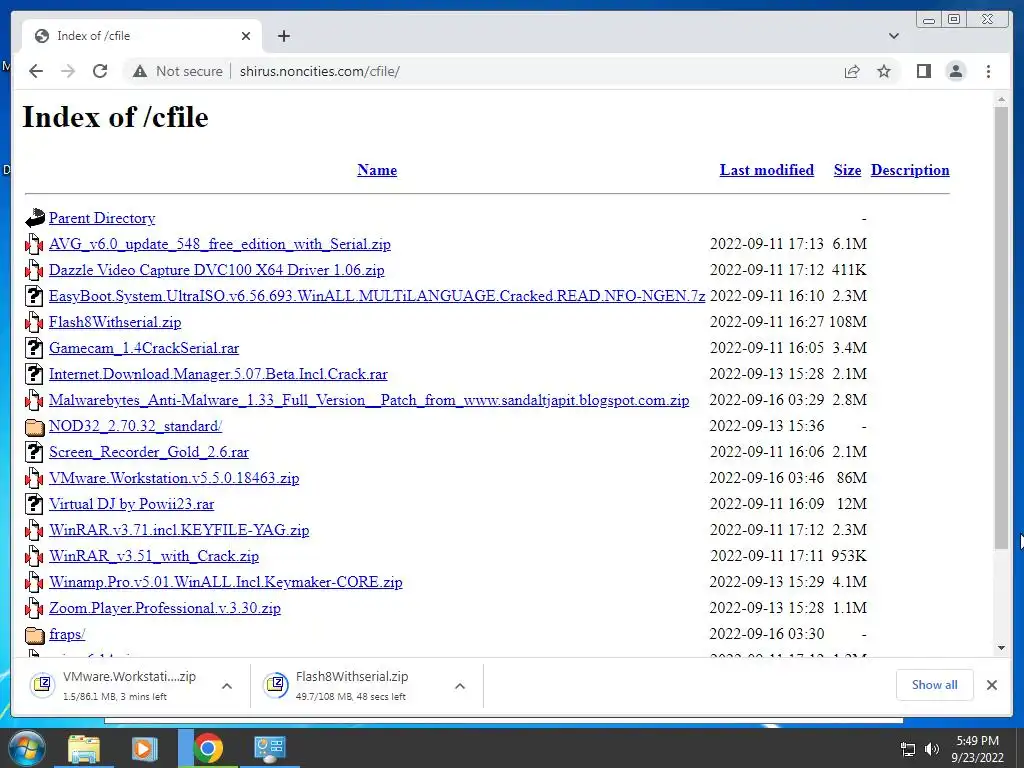
Task: Open the Control Panel taskbar icon
Action: coord(270,748)
